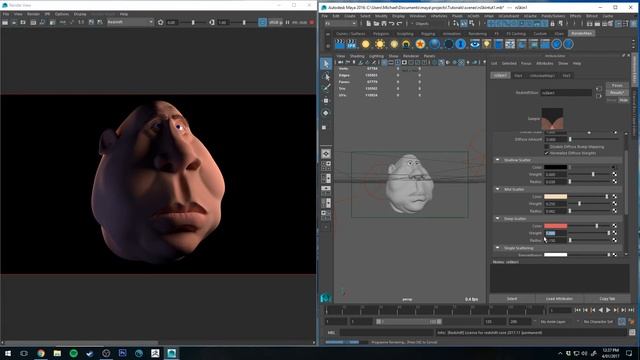Screen dimensions: 640x360
Task: Collapse the Single Scattering section
Action: [498, 248]
